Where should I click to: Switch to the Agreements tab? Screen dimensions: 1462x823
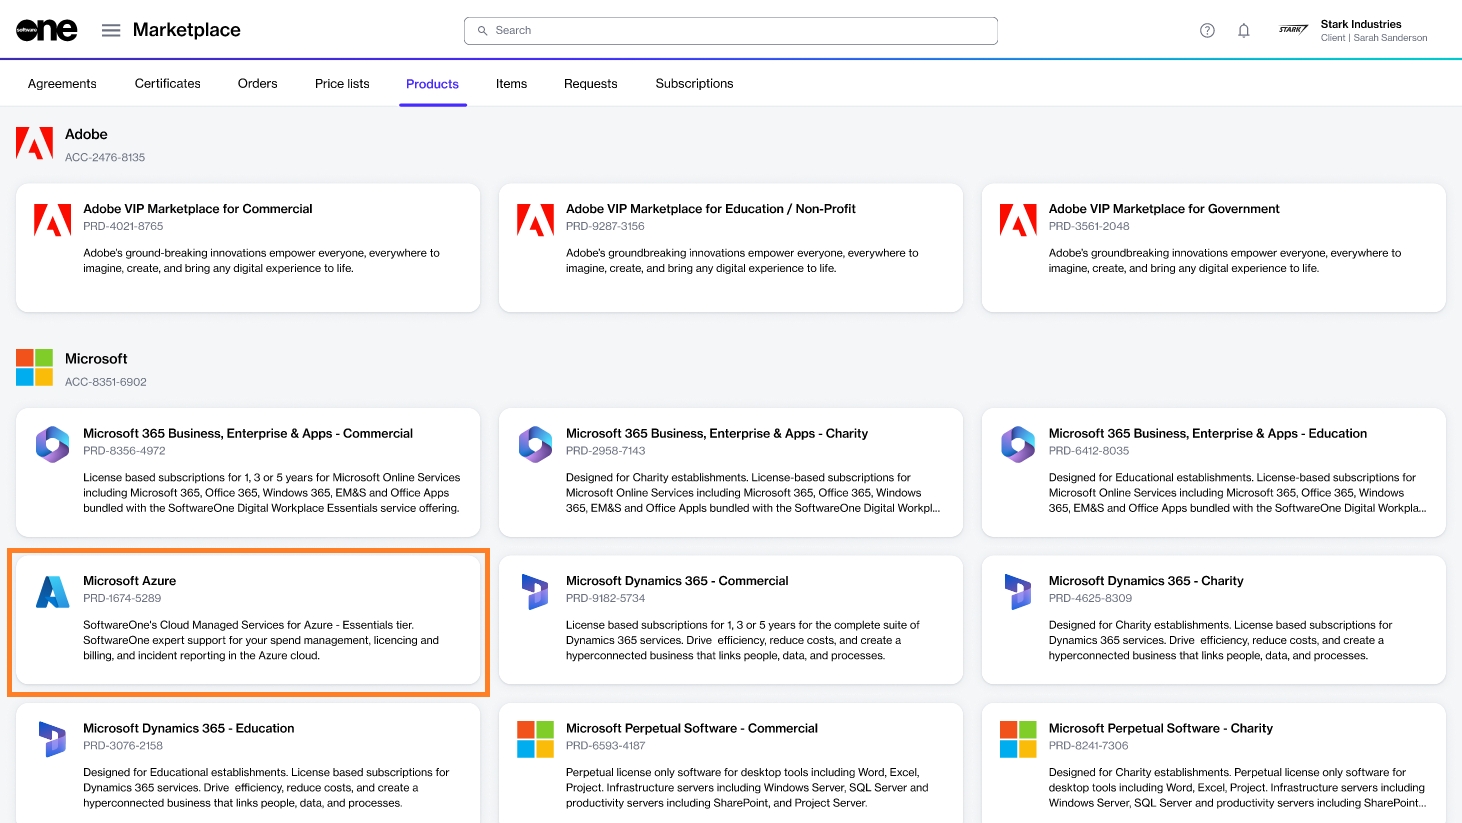(62, 84)
